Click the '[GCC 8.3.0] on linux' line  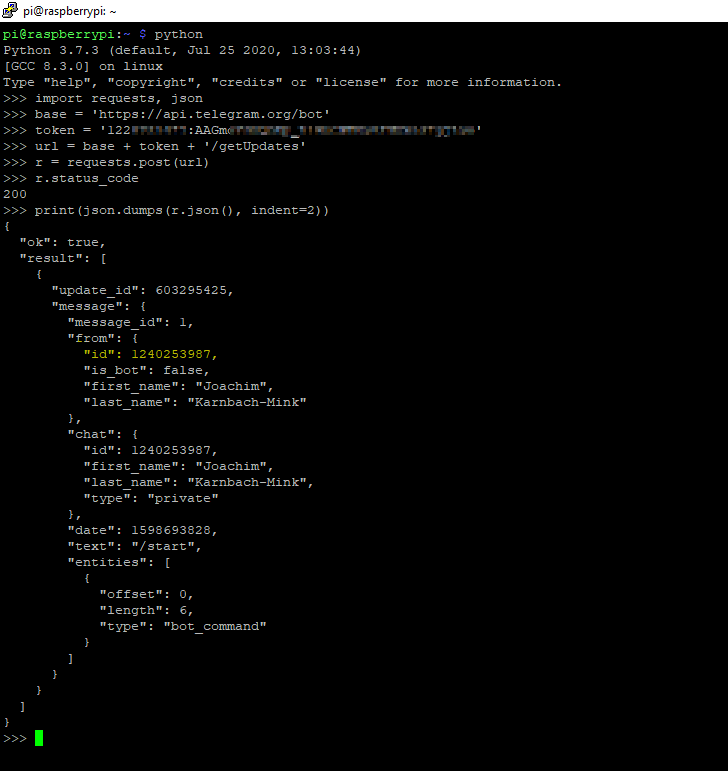point(83,66)
